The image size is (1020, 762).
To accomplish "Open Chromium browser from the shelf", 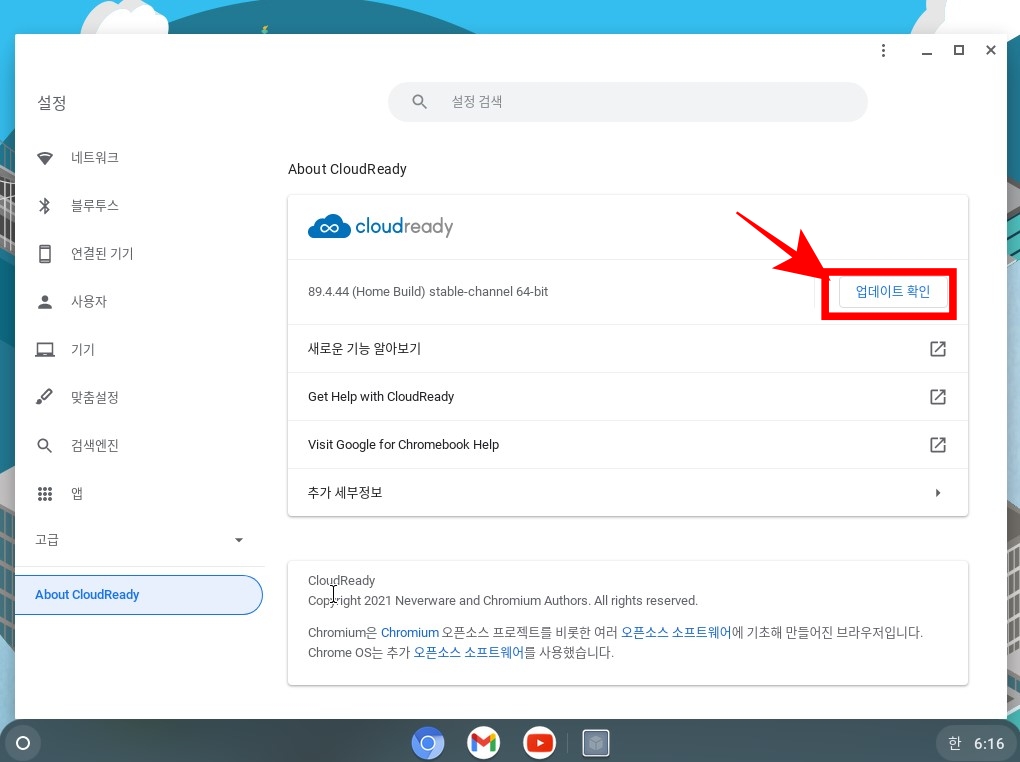I will tap(427, 742).
